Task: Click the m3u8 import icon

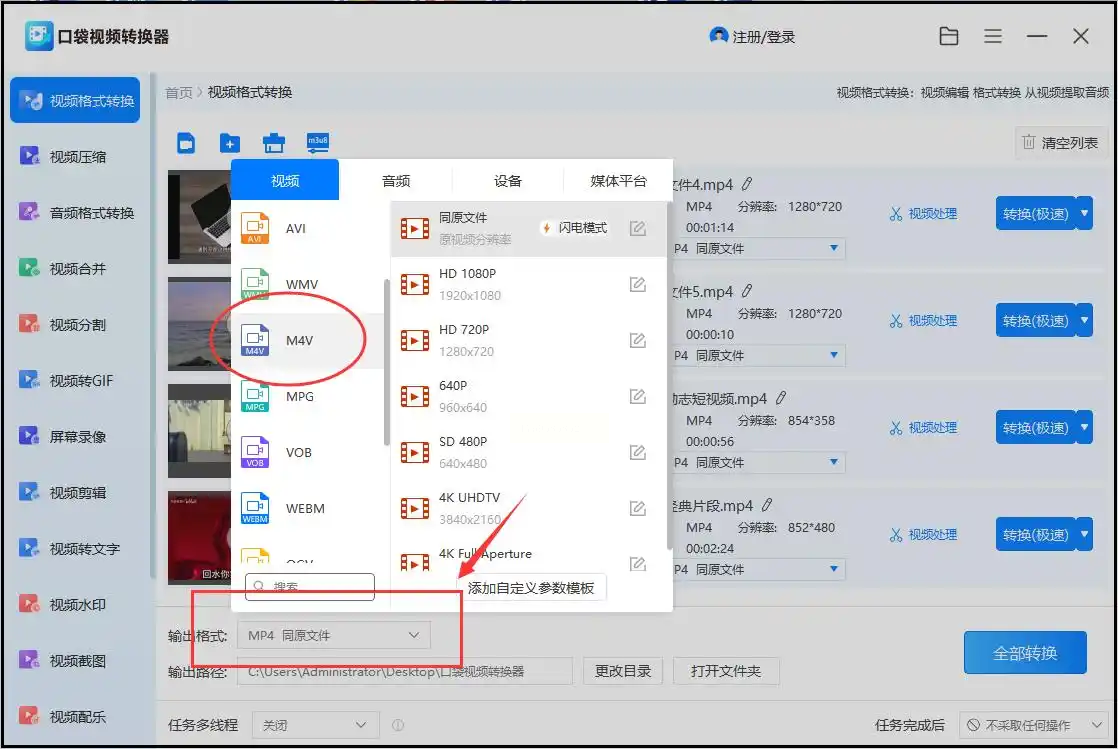Action: pos(318,143)
